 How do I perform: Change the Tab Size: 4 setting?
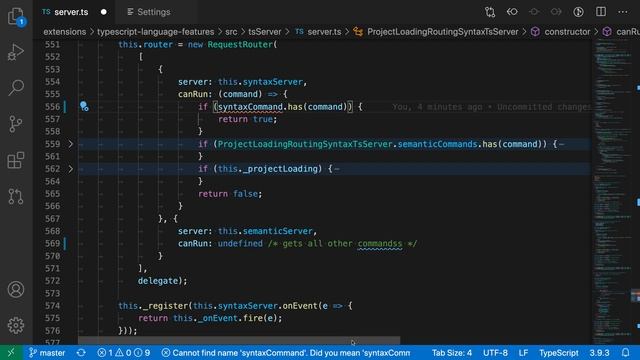point(451,353)
